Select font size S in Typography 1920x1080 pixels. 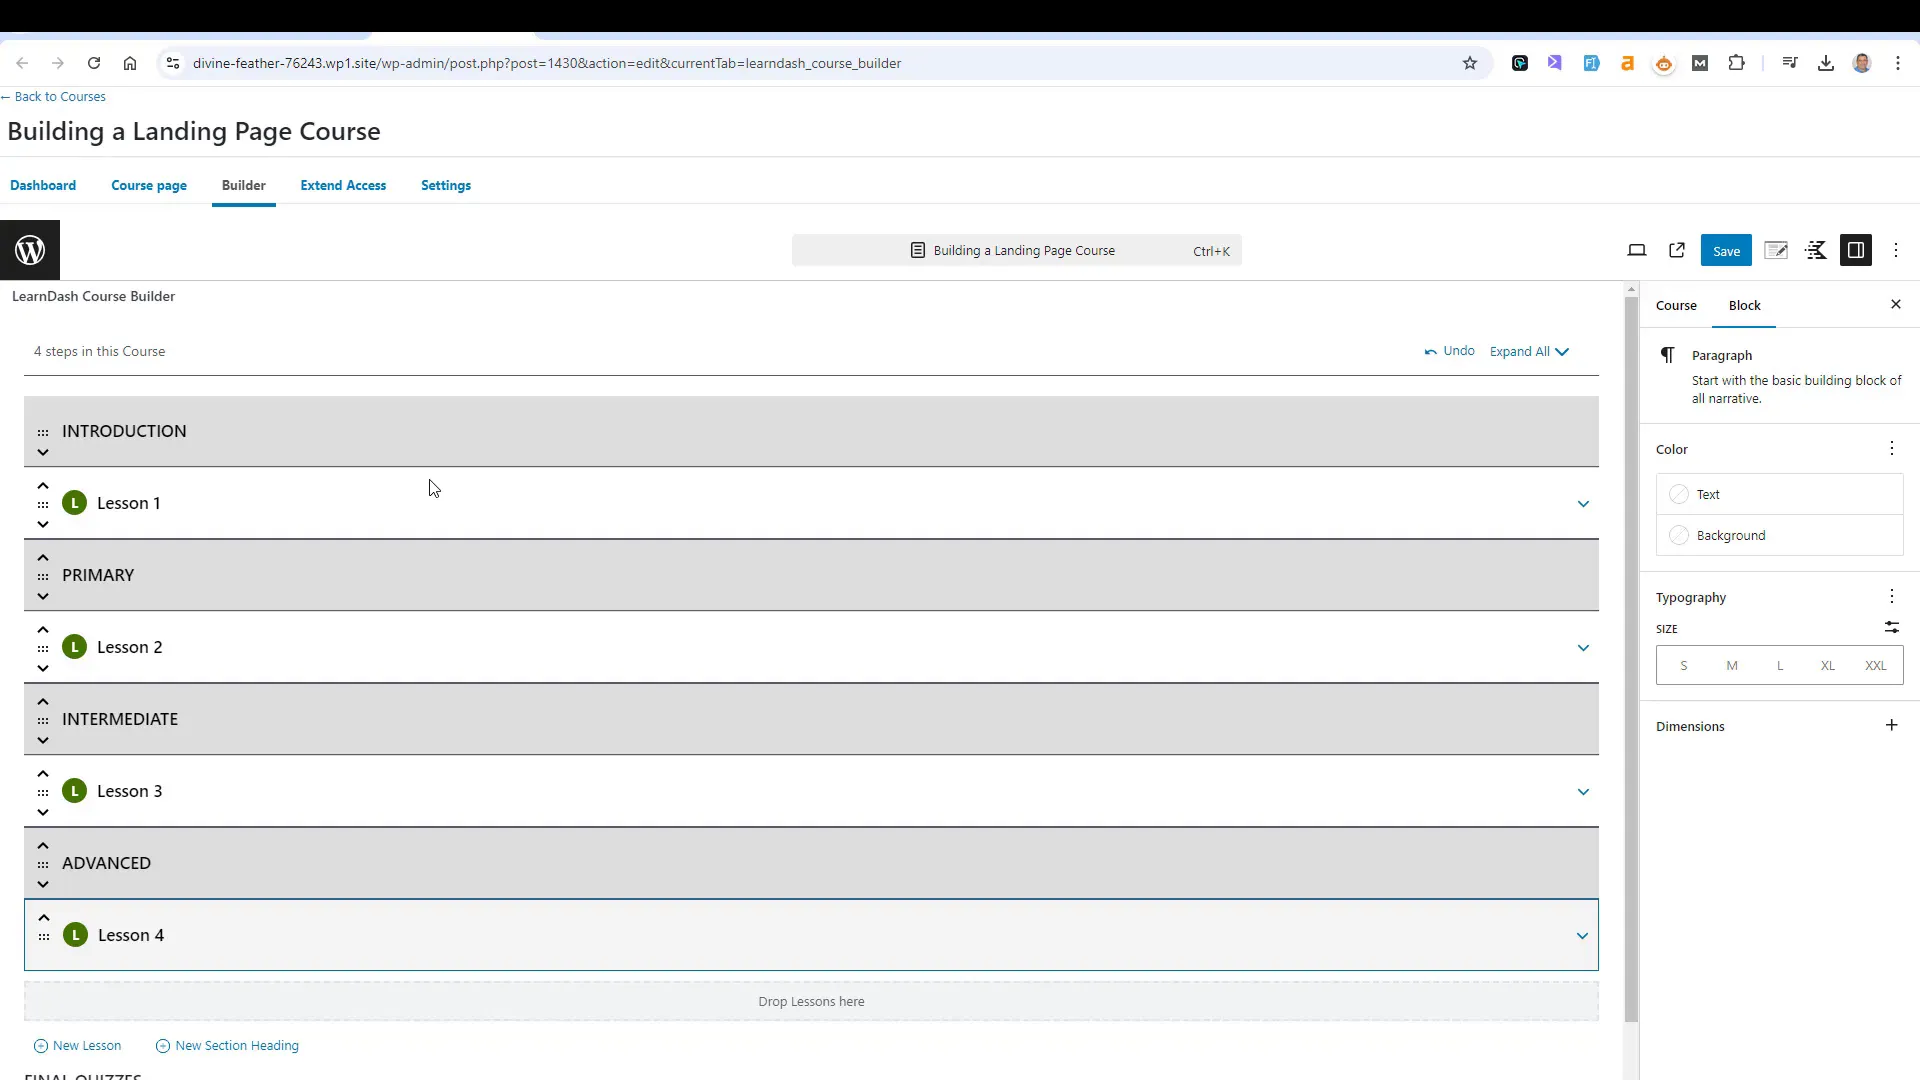coord(1687,666)
